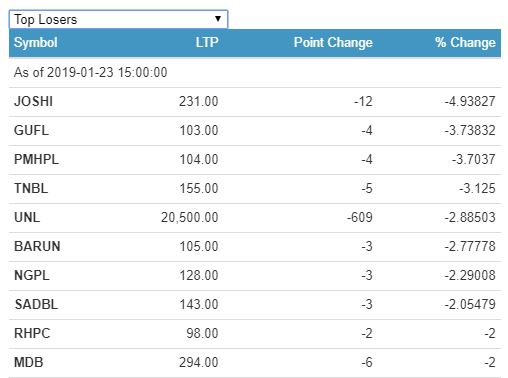Open the Top Losers dropdown

click(118, 19)
